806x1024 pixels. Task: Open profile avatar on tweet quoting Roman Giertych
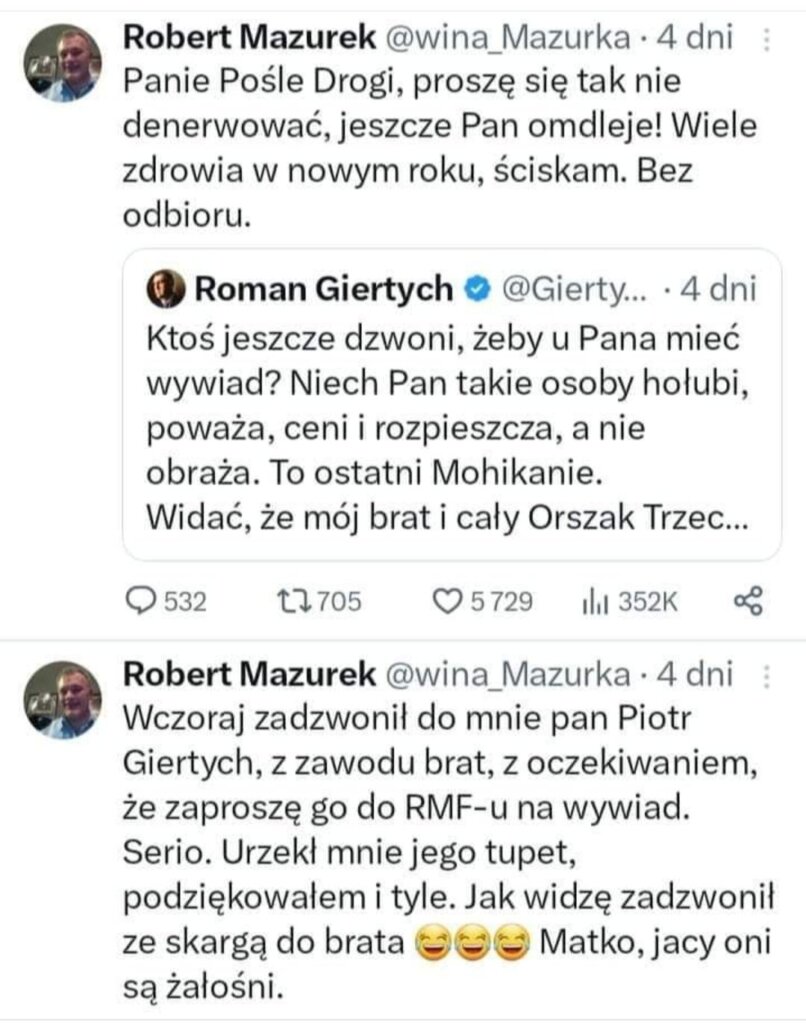pos(61,63)
